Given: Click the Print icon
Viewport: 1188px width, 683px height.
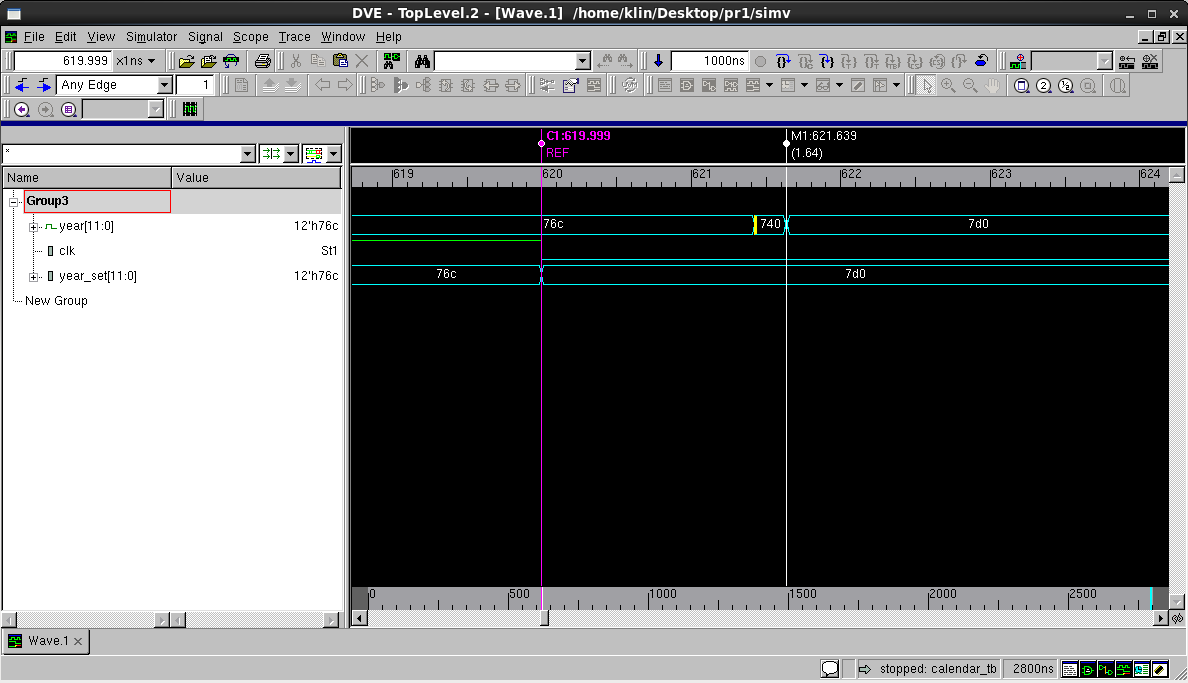Looking at the screenshot, I should pos(262,61).
